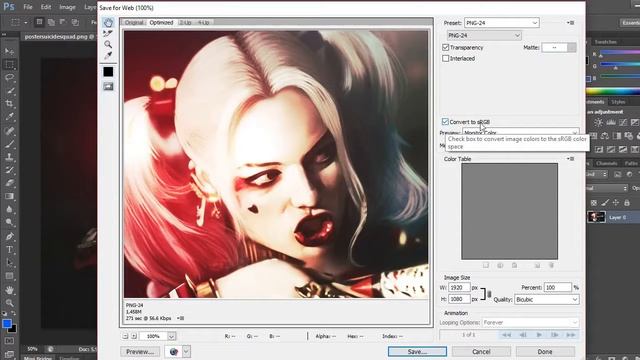Click the Percent input field
Image resolution: width=640 pixels, height=360 pixels.
pos(558,287)
